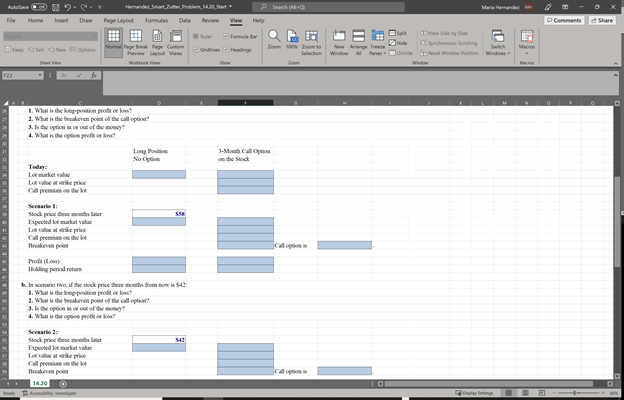Open Custom Views dialog
Screen dimensions: 624x400
coord(176,43)
